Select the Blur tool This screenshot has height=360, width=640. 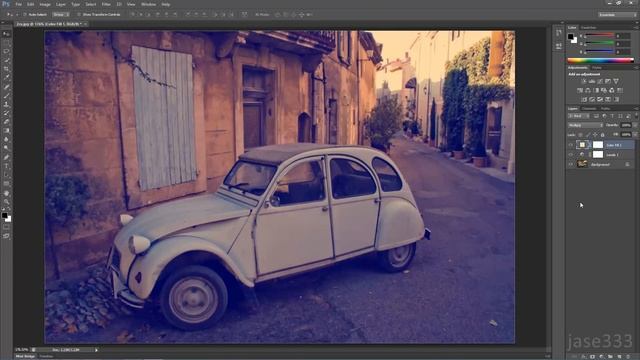tap(6, 140)
